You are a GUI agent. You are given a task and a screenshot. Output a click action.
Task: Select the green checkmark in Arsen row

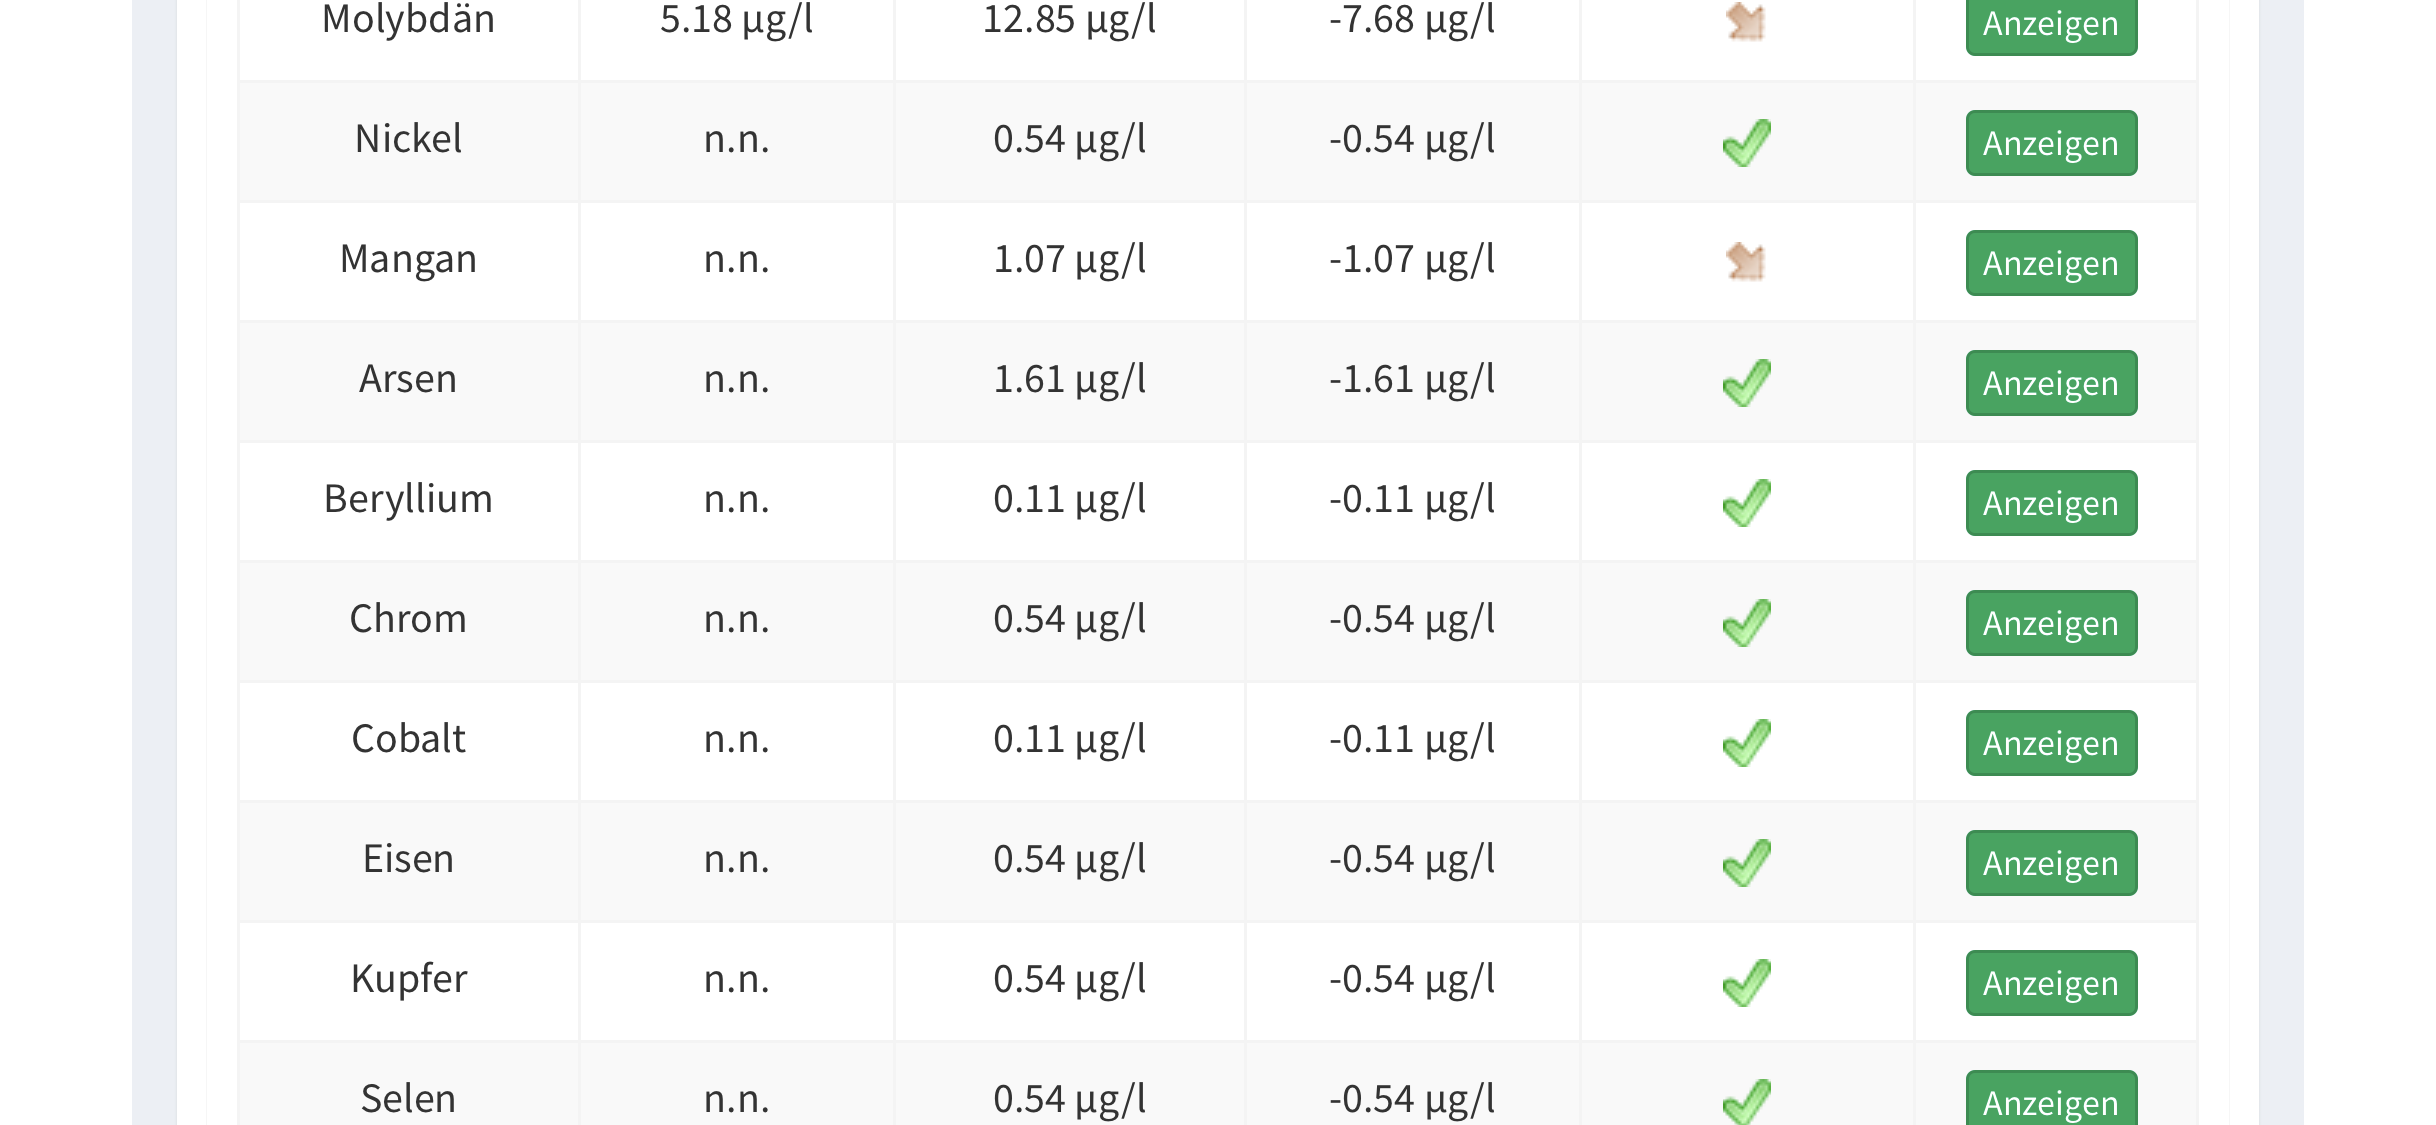point(1746,382)
